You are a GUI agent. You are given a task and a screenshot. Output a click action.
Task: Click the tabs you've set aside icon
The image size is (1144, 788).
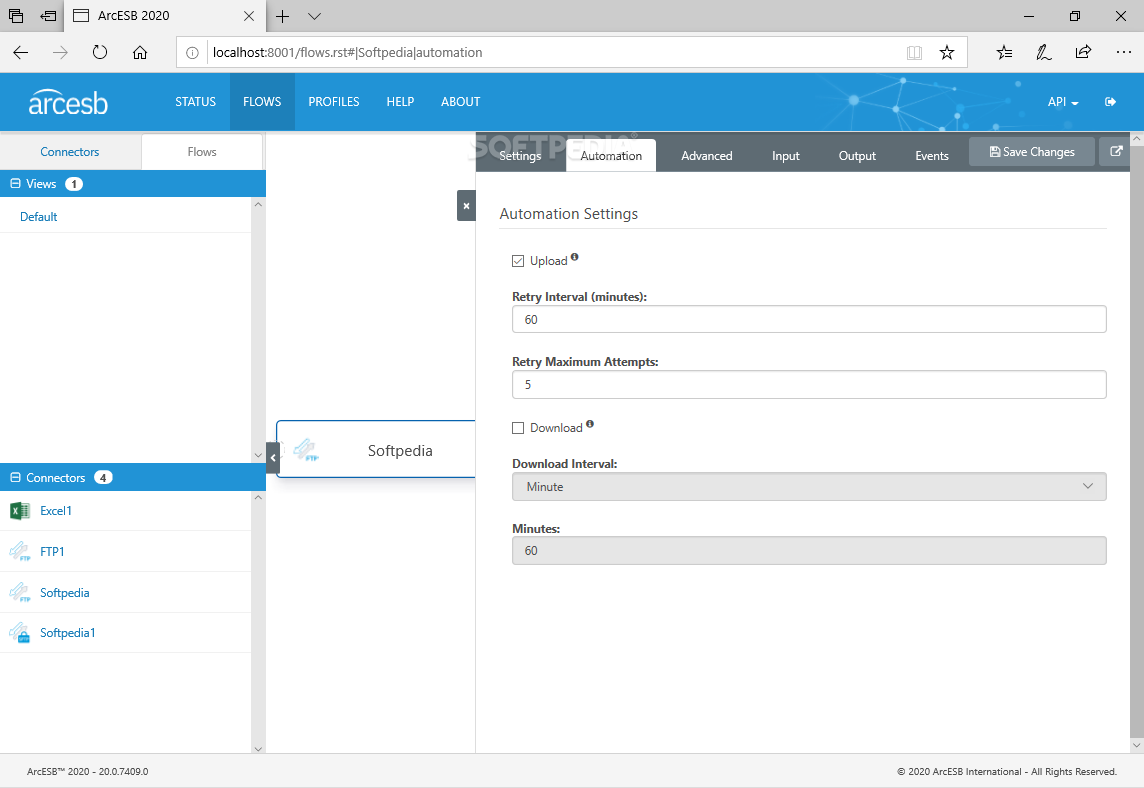[x=16, y=15]
